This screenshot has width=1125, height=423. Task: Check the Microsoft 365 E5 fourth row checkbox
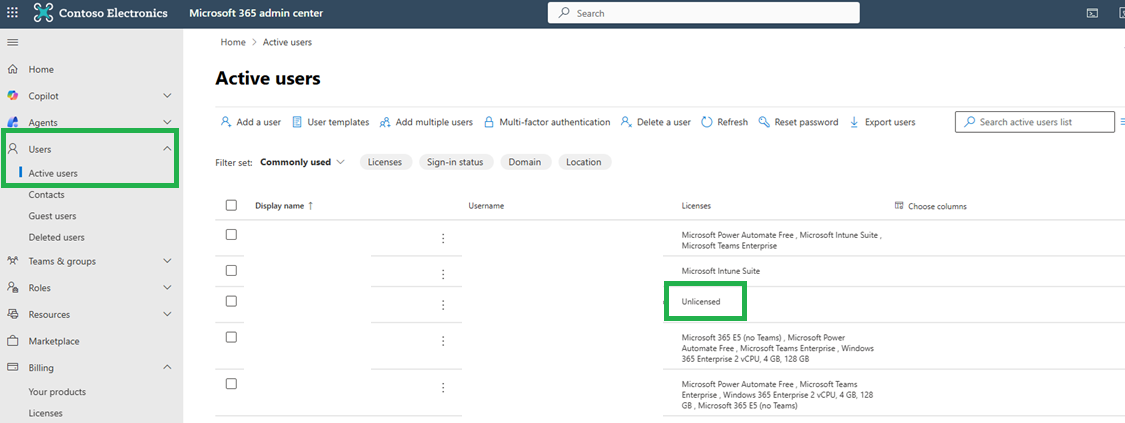coord(231,337)
